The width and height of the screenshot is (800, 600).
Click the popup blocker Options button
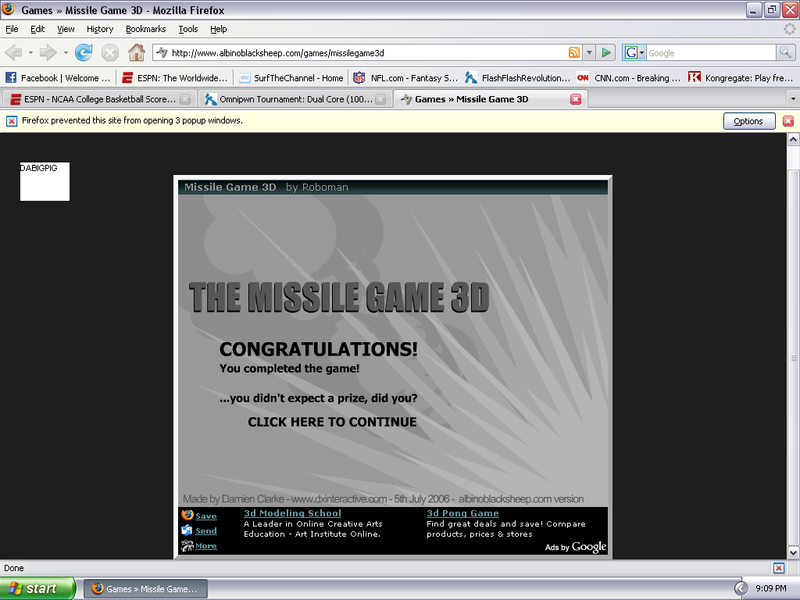point(748,121)
